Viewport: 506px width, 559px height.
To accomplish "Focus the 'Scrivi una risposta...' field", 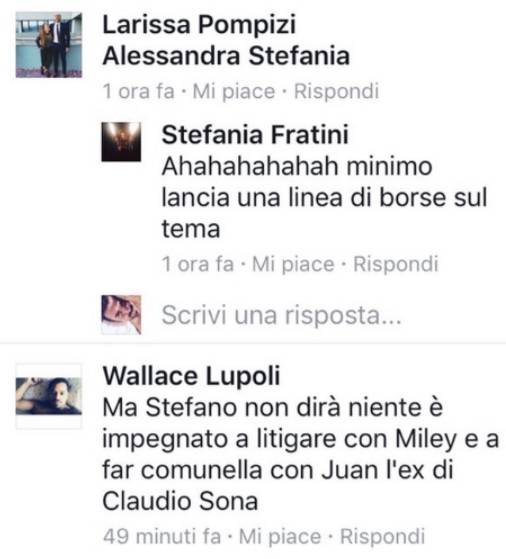I will pos(282,315).
